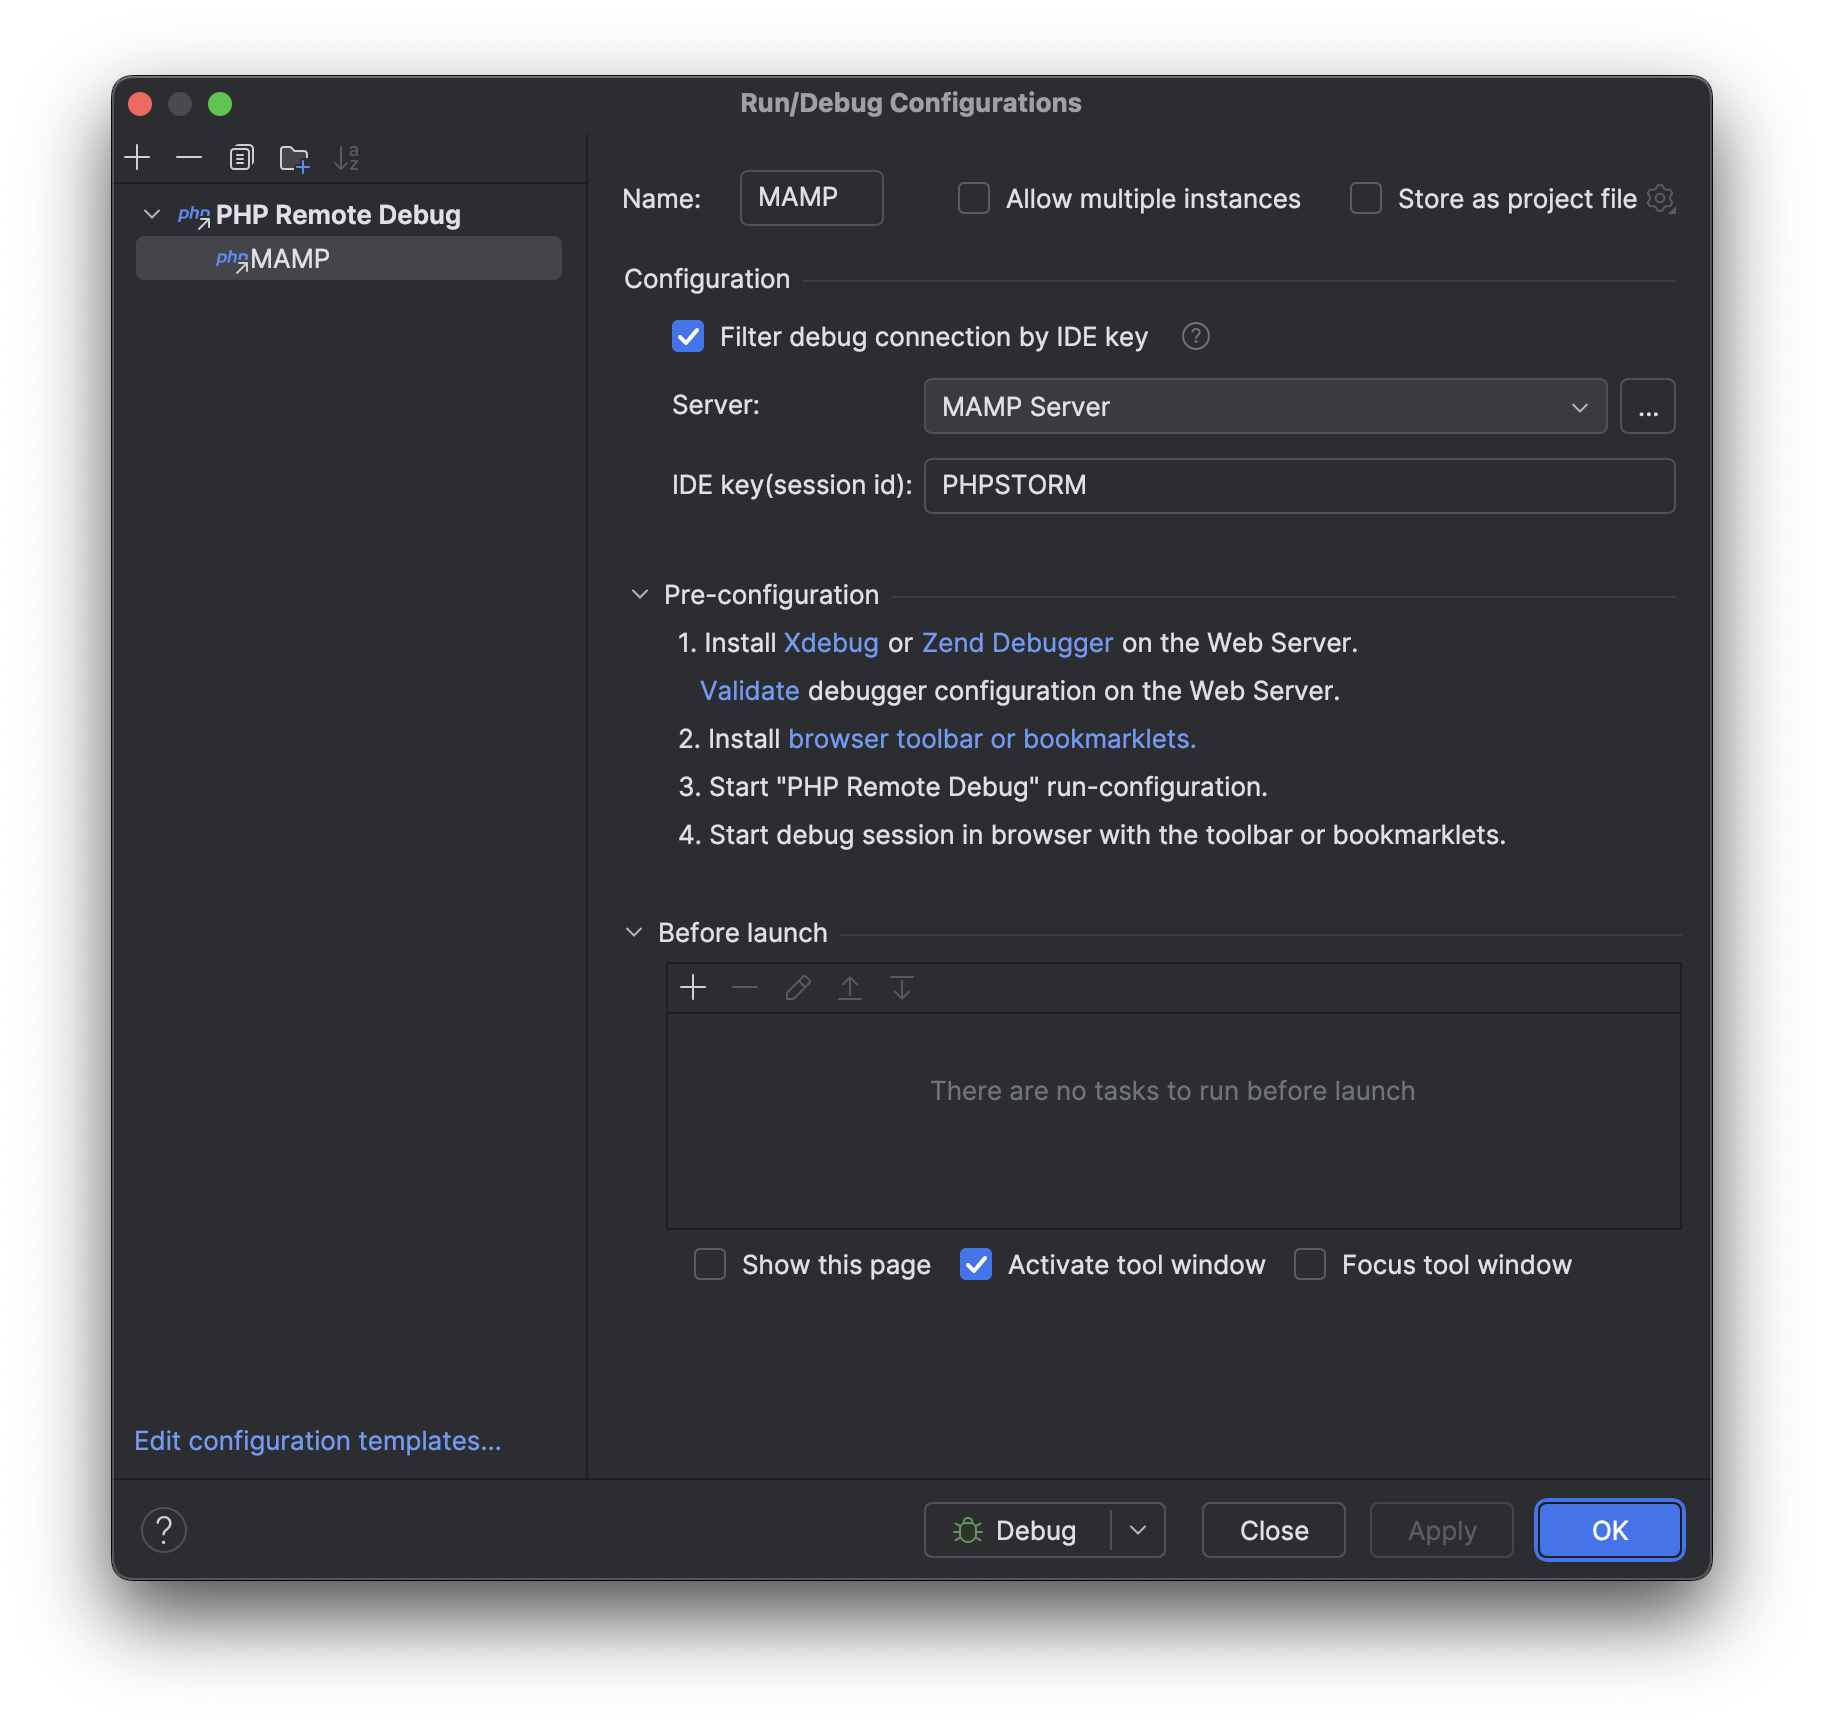This screenshot has width=1824, height=1728.
Task: Uncheck Filter debug connection by IDE key
Action: click(x=688, y=337)
